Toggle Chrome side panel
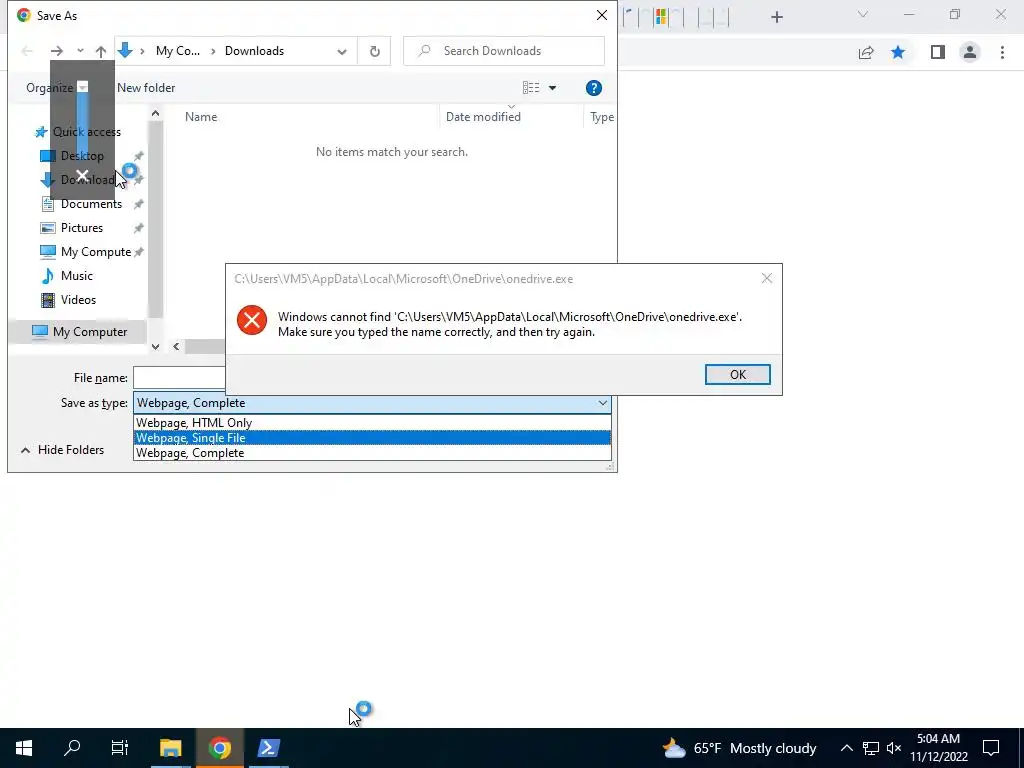The width and height of the screenshot is (1024, 768). tap(938, 52)
